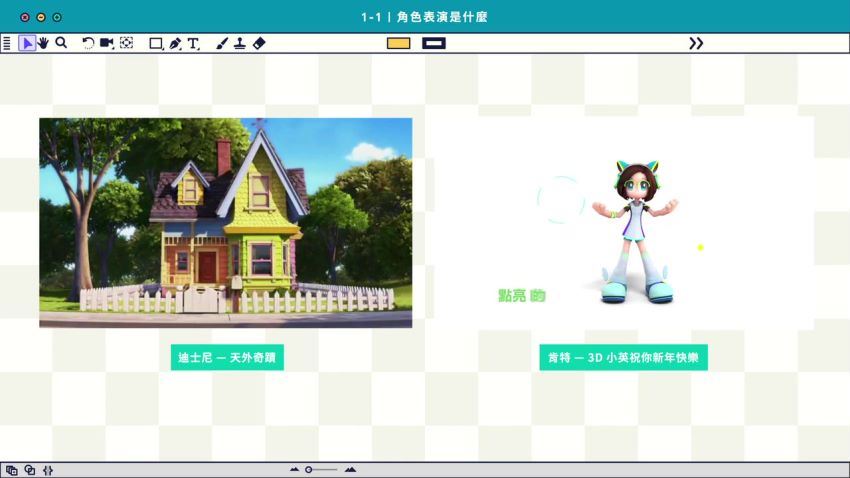Select the Rectangle shape tool
The image size is (850, 478).
point(156,44)
